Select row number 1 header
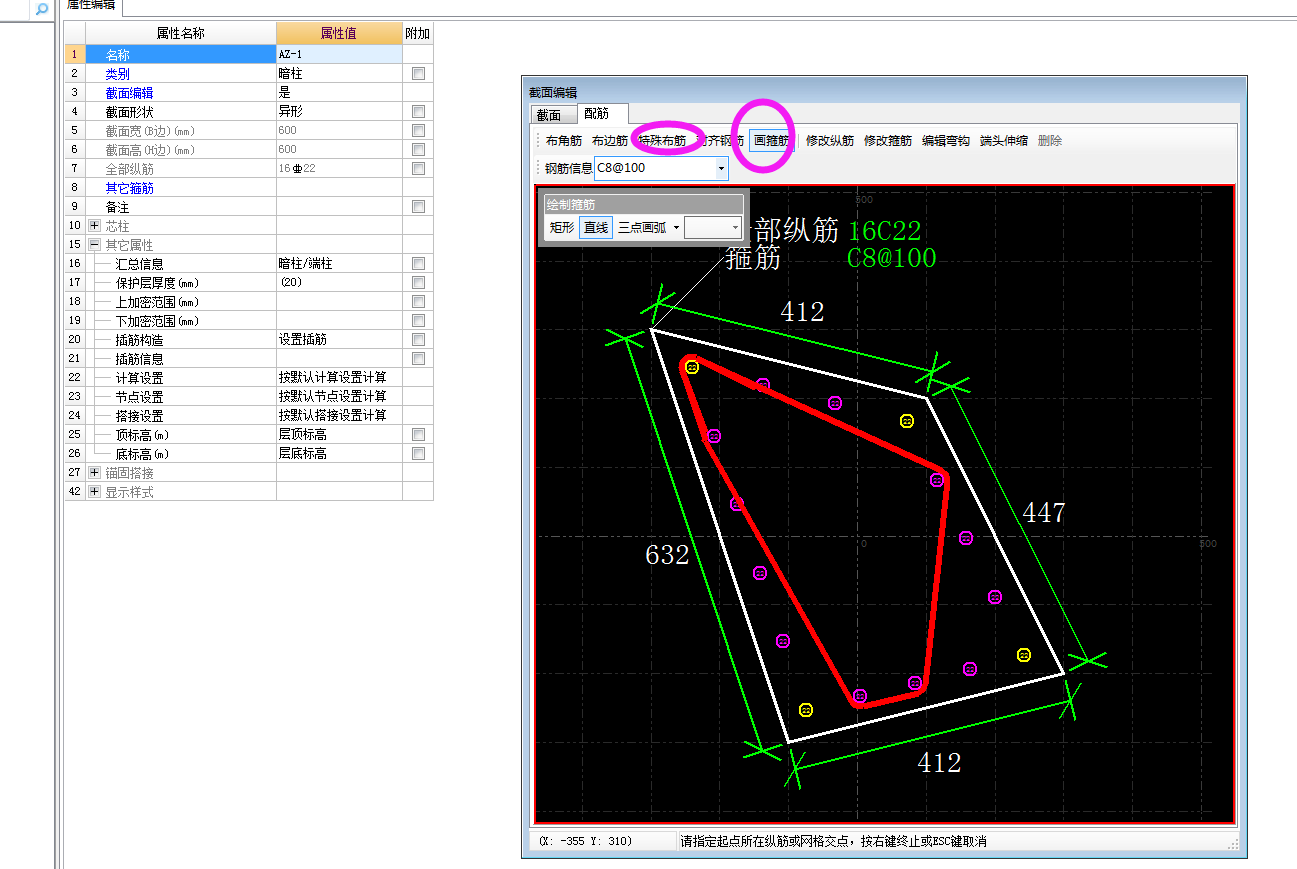 click(x=75, y=54)
